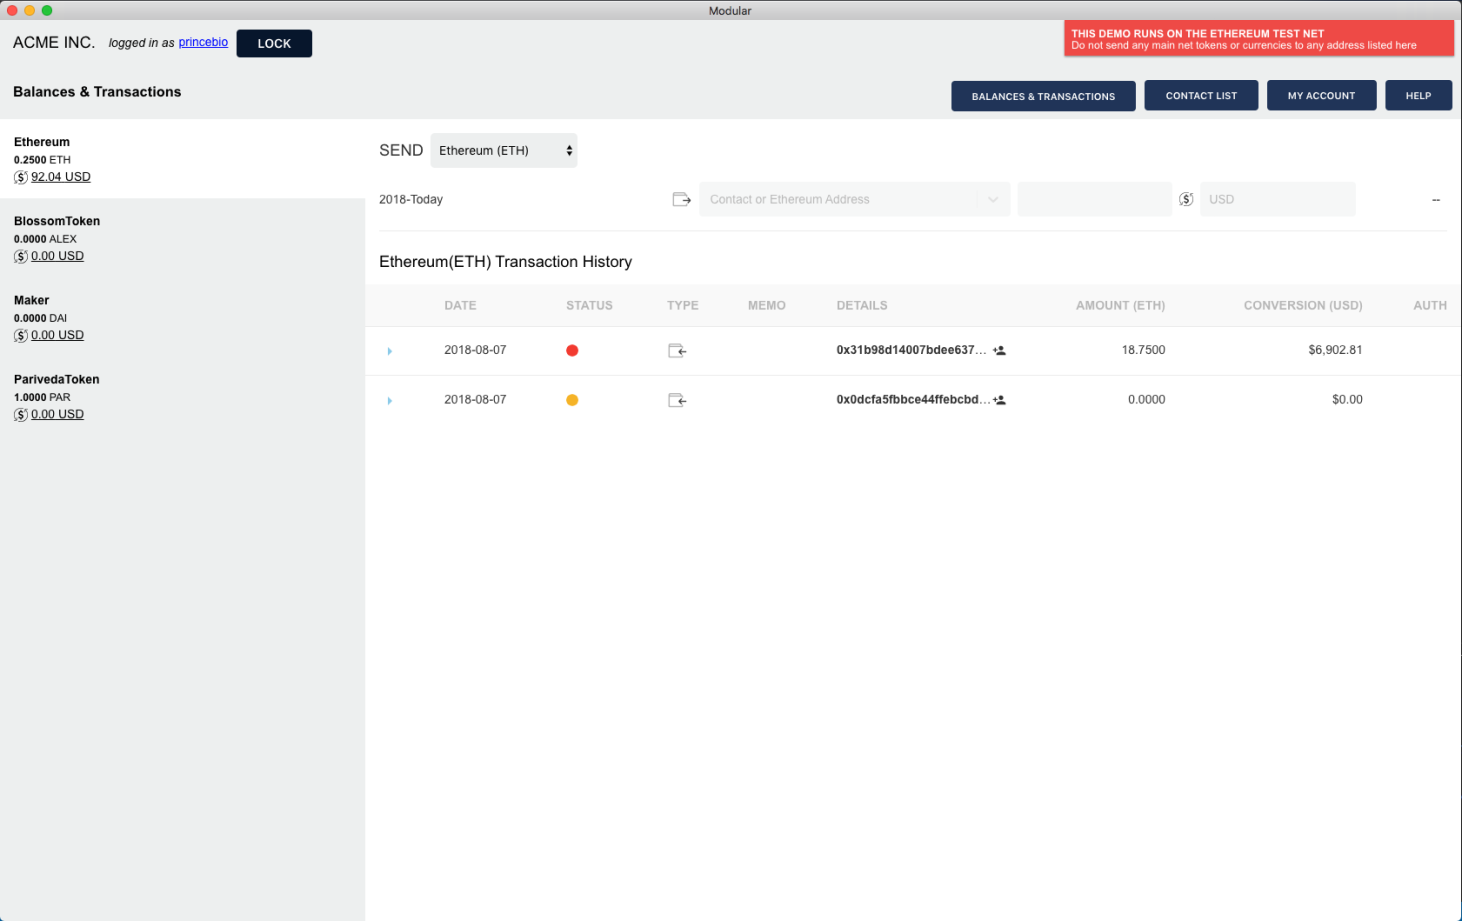
Task: Click dollar icon under Maker balance
Action: [x=21, y=335]
